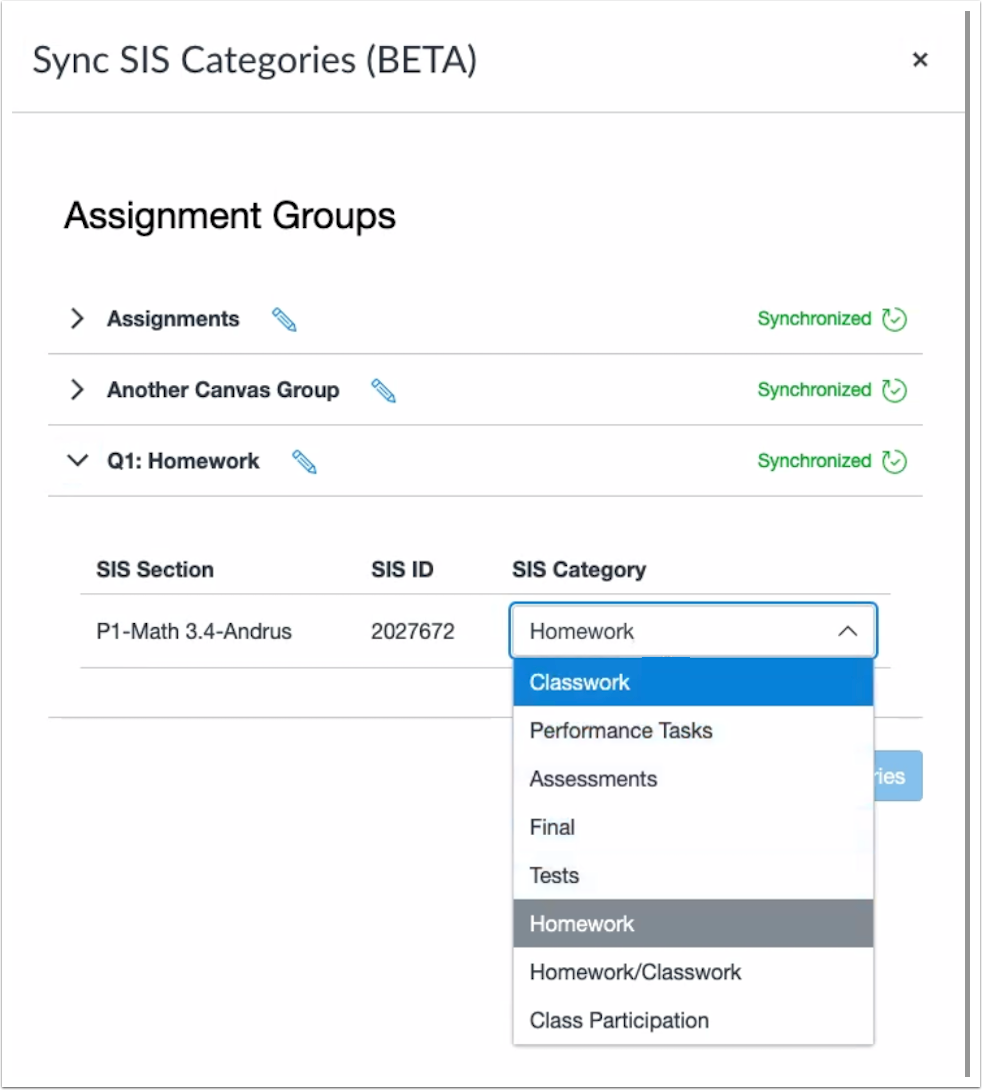This screenshot has width=982, height=1090.
Task: Click the Synchronized status icon for Assignments
Action: point(895,318)
